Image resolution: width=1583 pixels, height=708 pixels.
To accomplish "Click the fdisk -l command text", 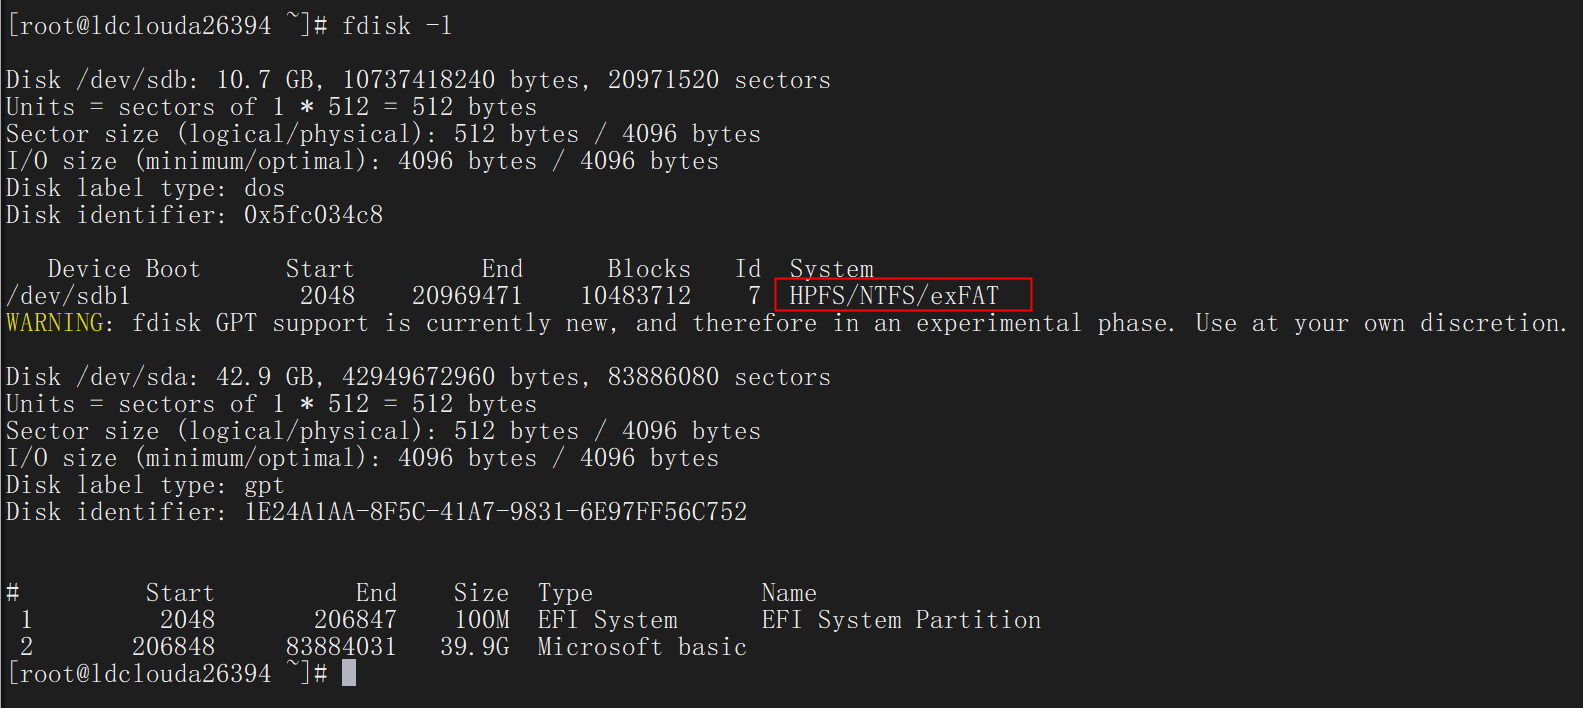I will [396, 26].
